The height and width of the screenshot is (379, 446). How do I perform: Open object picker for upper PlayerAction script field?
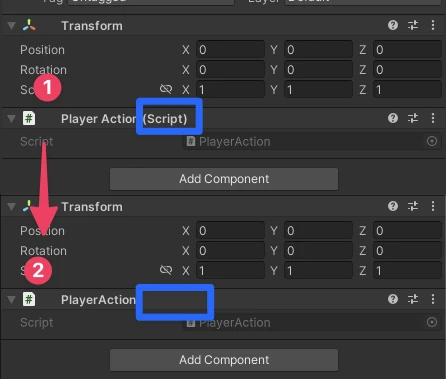pos(432,141)
